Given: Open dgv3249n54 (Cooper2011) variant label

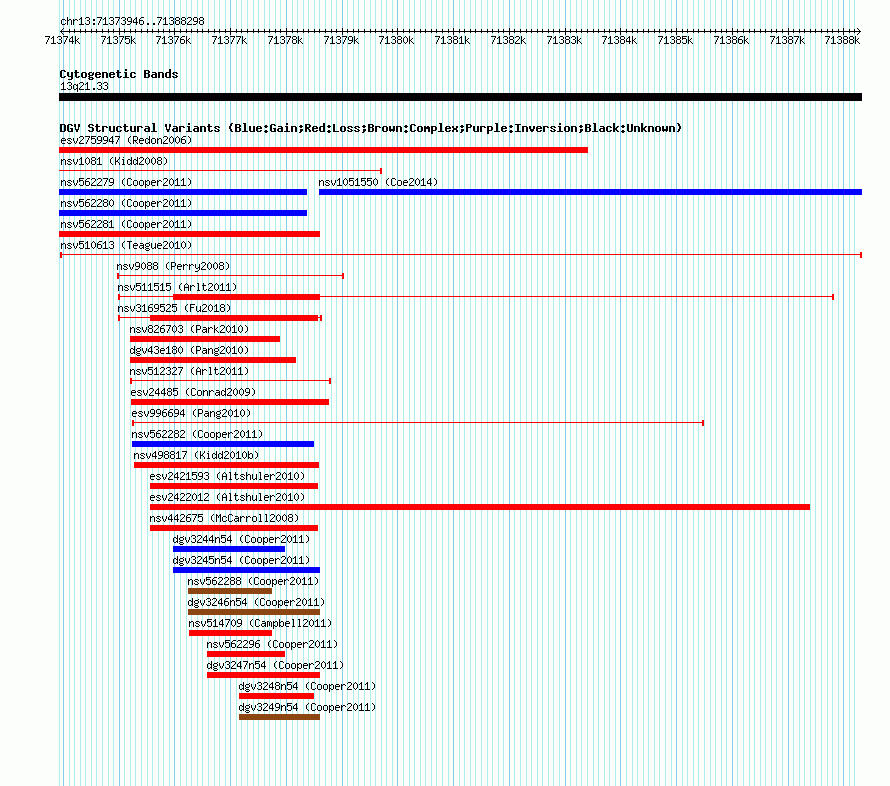Looking at the screenshot, I should 307,707.
